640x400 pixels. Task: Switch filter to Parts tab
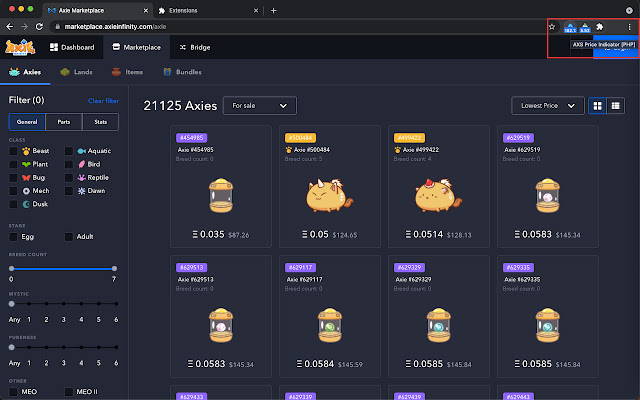tap(64, 122)
